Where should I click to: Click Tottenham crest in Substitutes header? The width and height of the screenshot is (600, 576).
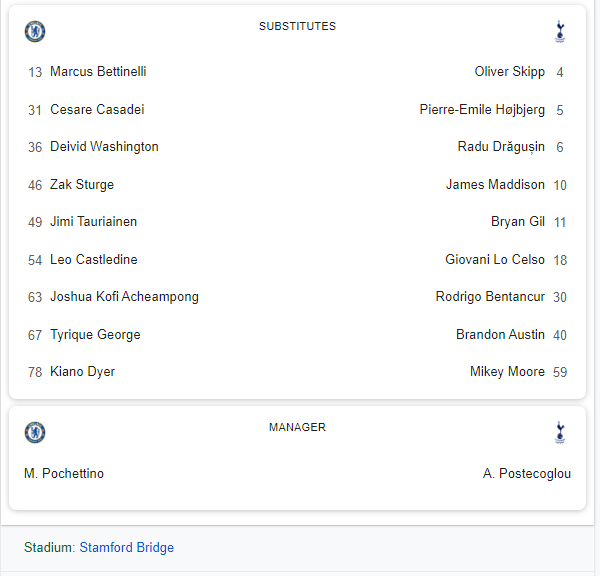coord(560,31)
